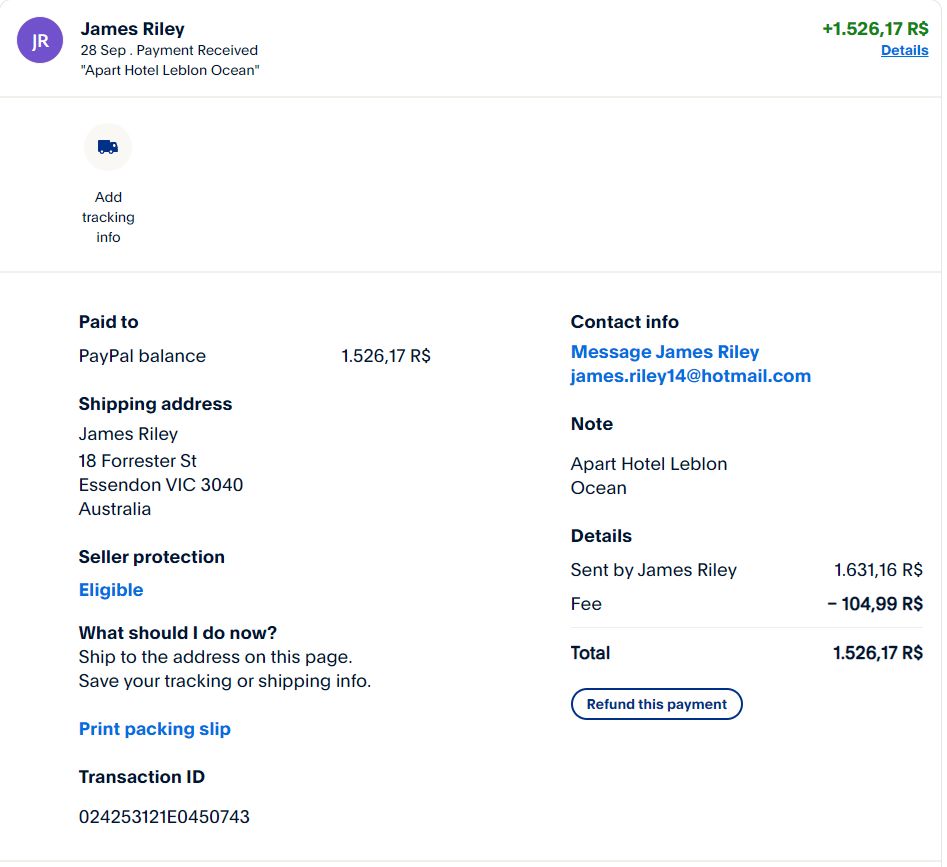The height and width of the screenshot is (867, 947).
Task: Click the james.riley14@hotmail.com email link
Action: click(x=690, y=376)
